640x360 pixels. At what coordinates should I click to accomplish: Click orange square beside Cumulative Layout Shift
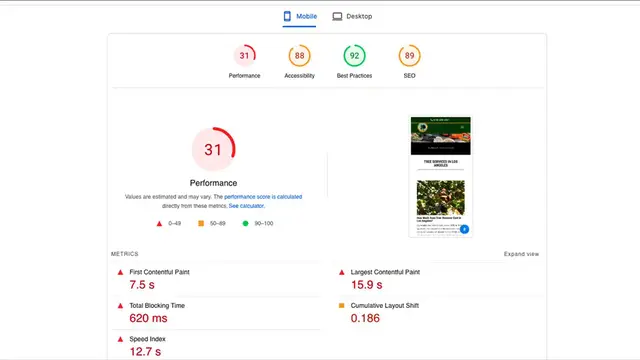[342, 305]
